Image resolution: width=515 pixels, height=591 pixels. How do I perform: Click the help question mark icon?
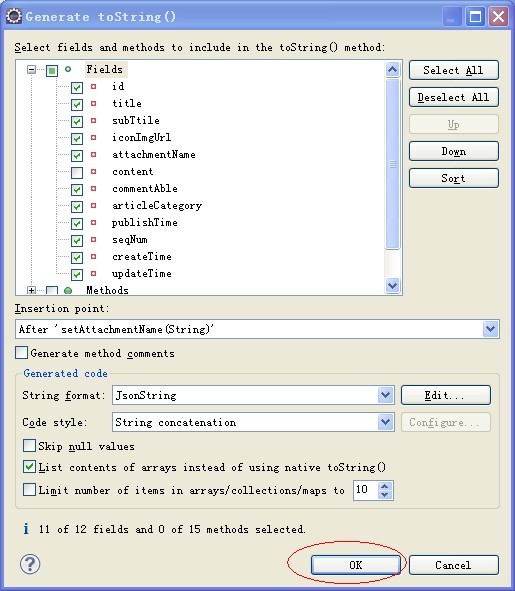pyautogui.click(x=30, y=564)
